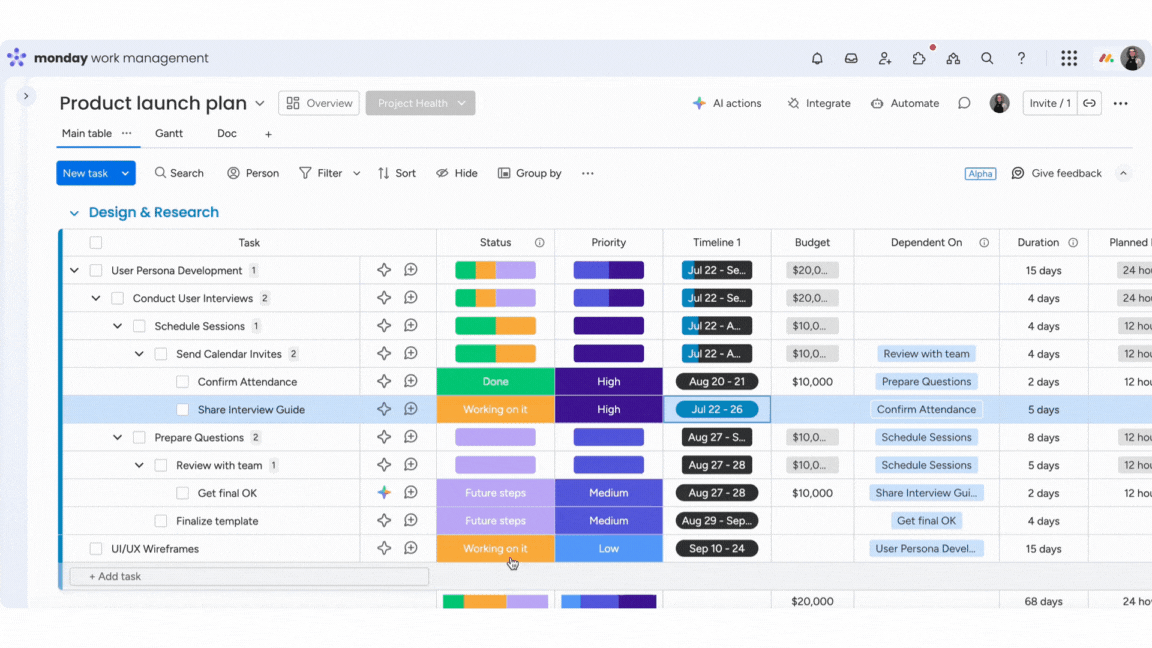Collapse the Conduct User Interviews subtasks
This screenshot has width=1152, height=648.
point(96,298)
